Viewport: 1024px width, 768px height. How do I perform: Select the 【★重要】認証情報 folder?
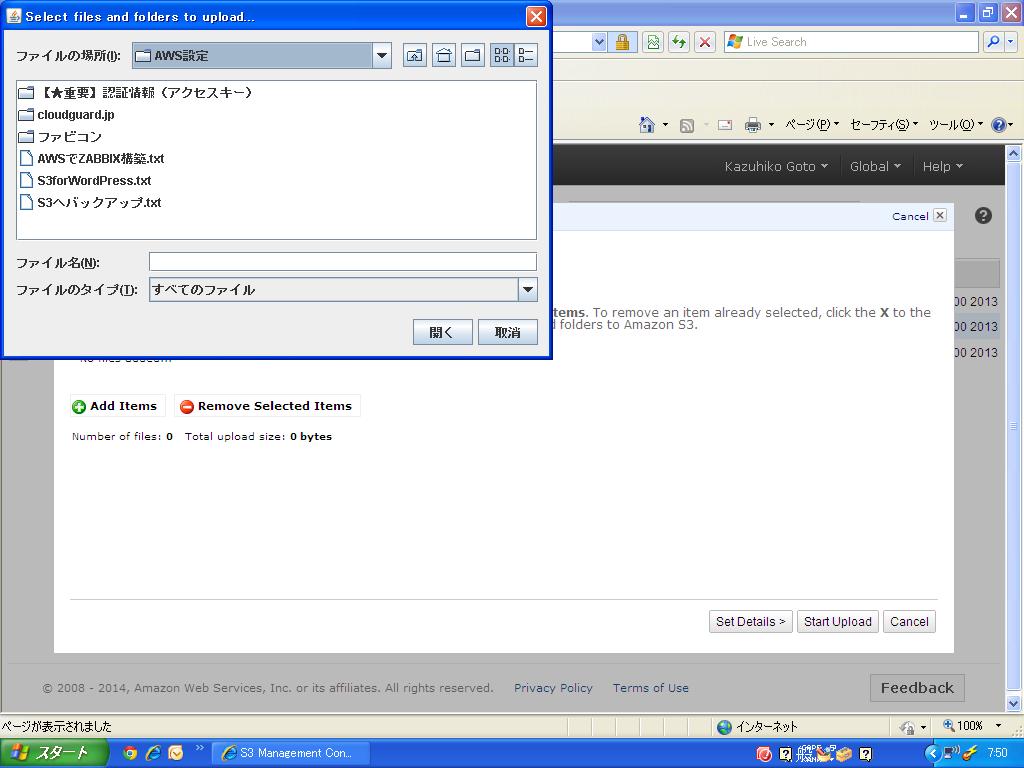click(x=135, y=93)
